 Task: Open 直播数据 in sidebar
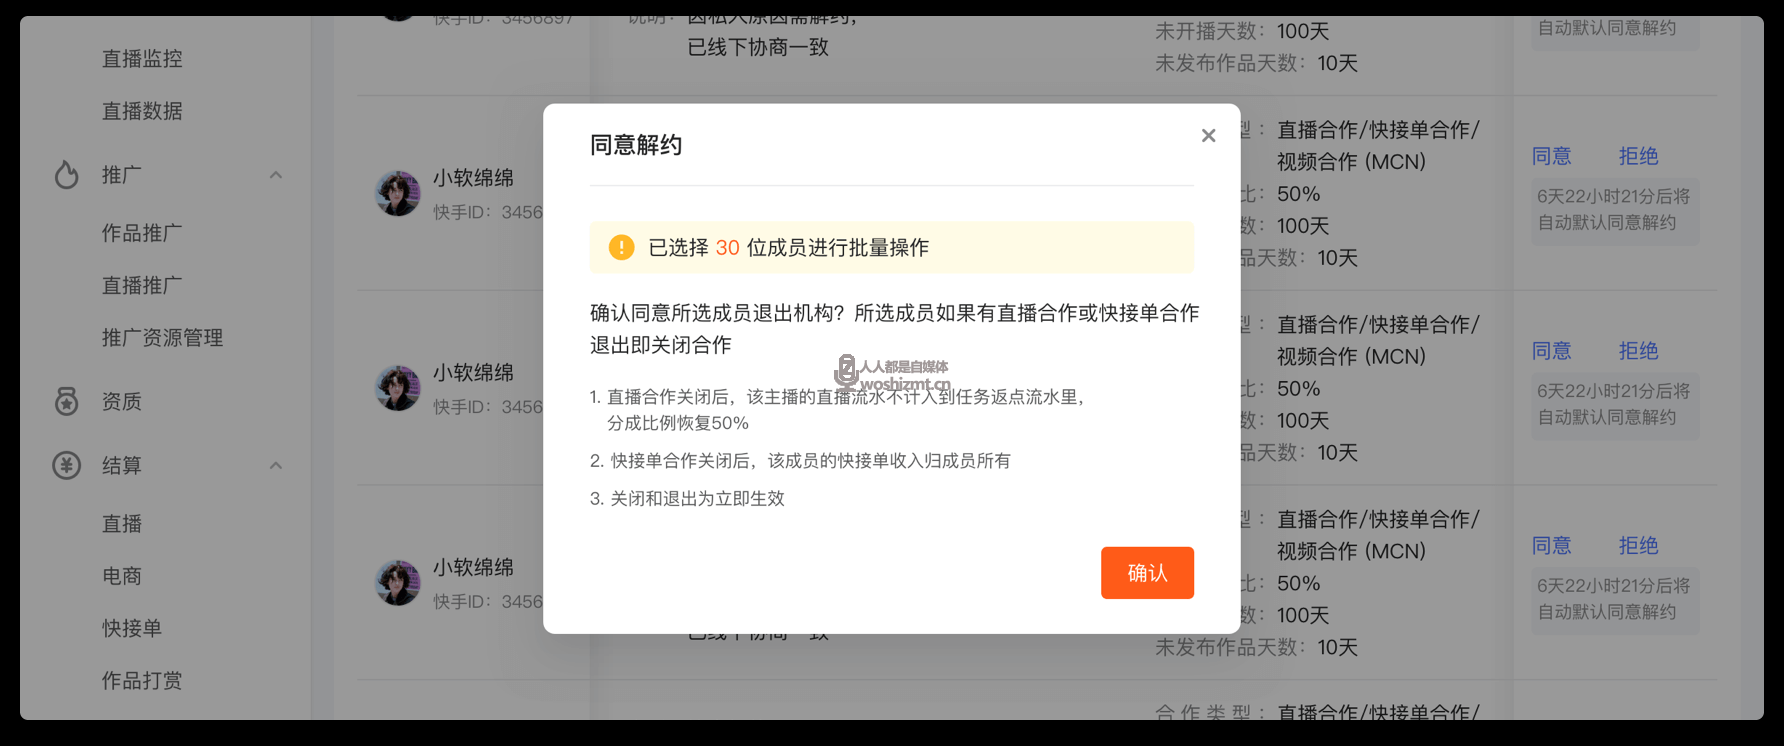pos(142,111)
